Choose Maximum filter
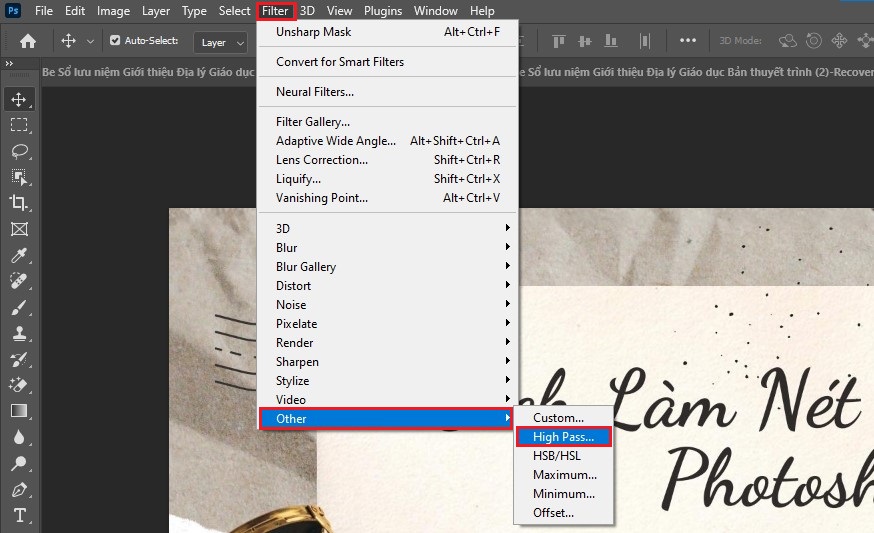This screenshot has width=874, height=533. (x=564, y=474)
